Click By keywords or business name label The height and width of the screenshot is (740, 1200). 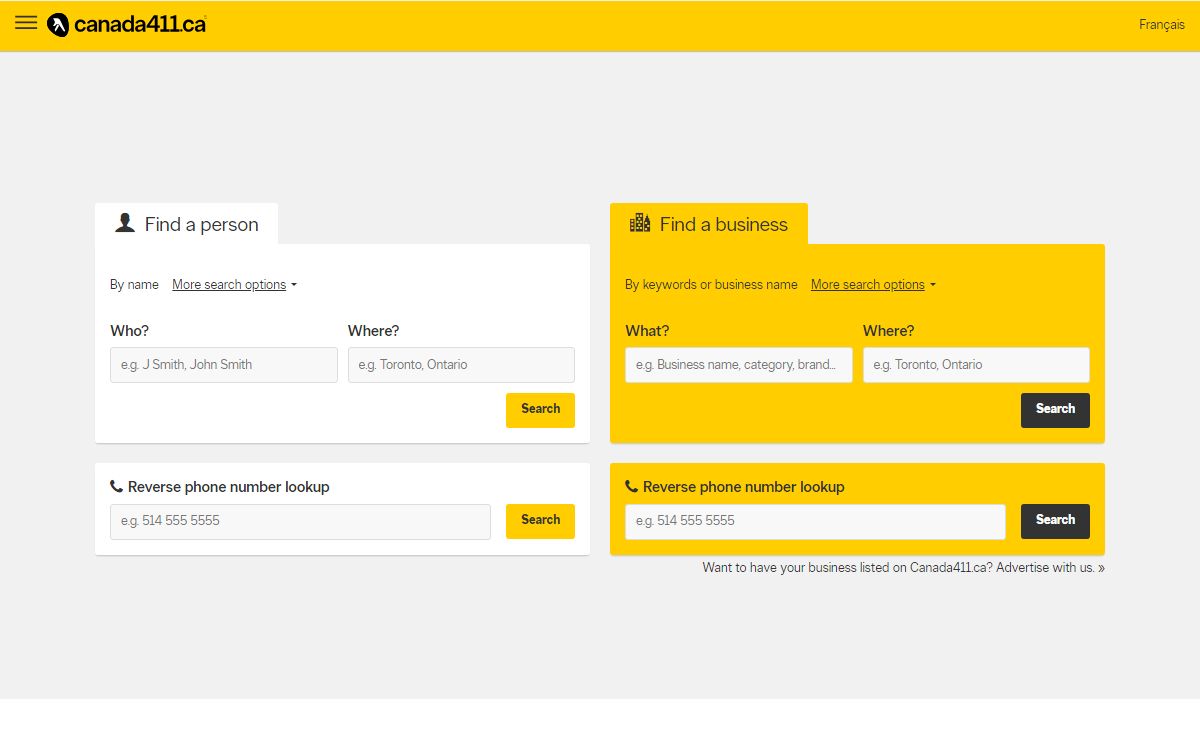(711, 285)
